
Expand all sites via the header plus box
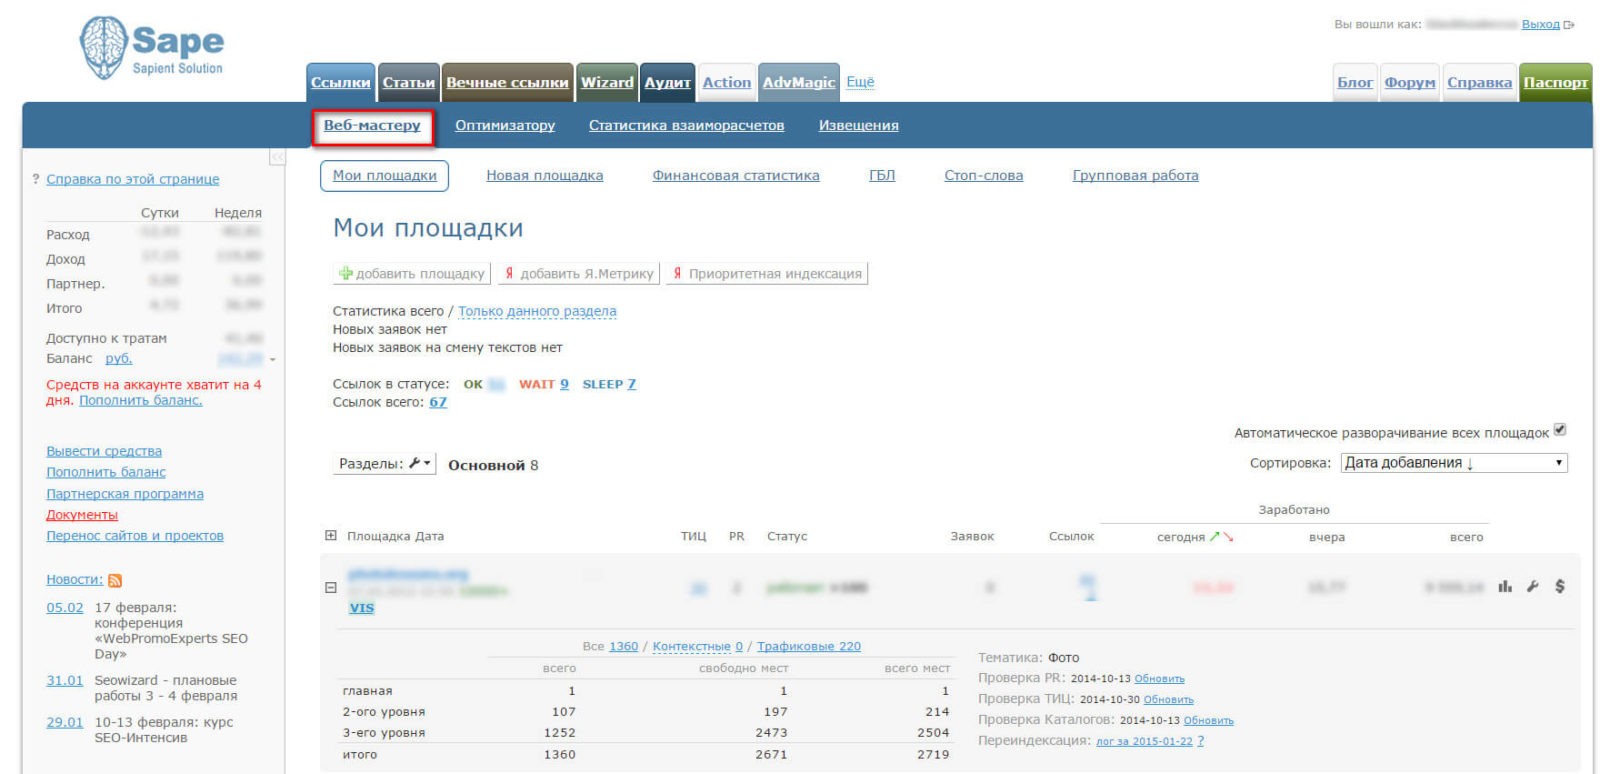coord(331,535)
